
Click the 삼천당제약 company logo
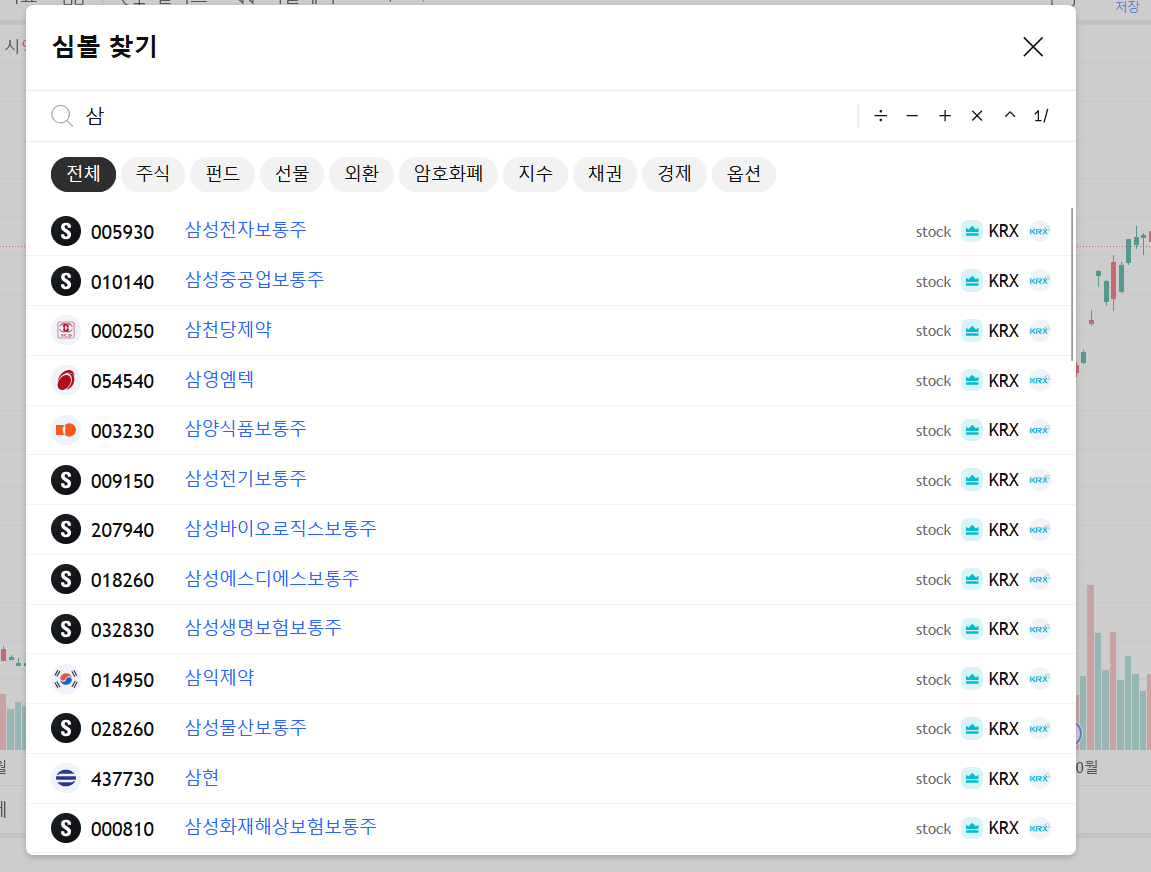point(65,331)
